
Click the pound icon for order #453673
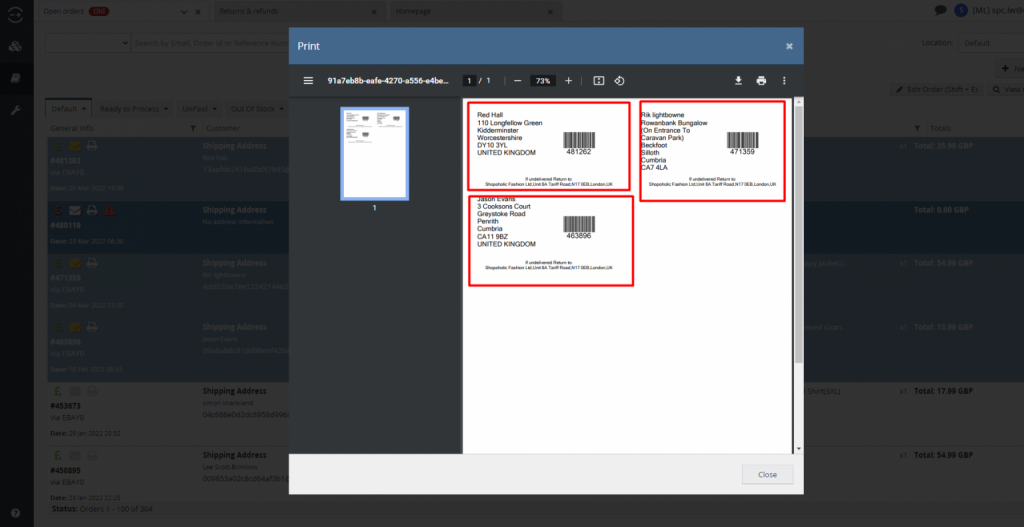coord(57,391)
